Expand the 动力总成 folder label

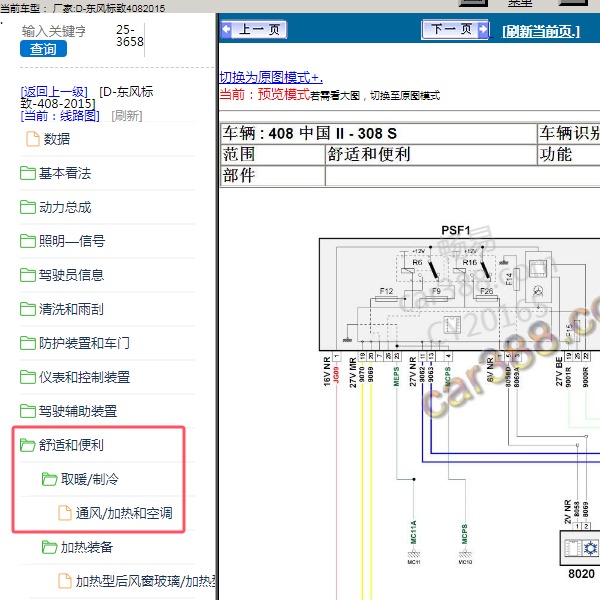65,207
